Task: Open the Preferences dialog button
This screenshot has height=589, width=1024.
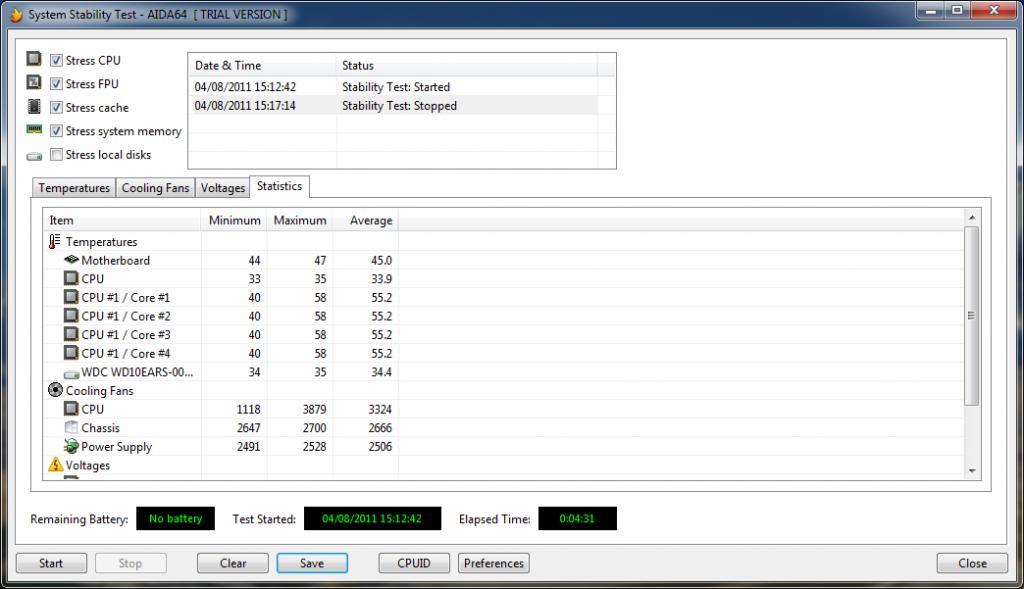Action: coord(494,563)
